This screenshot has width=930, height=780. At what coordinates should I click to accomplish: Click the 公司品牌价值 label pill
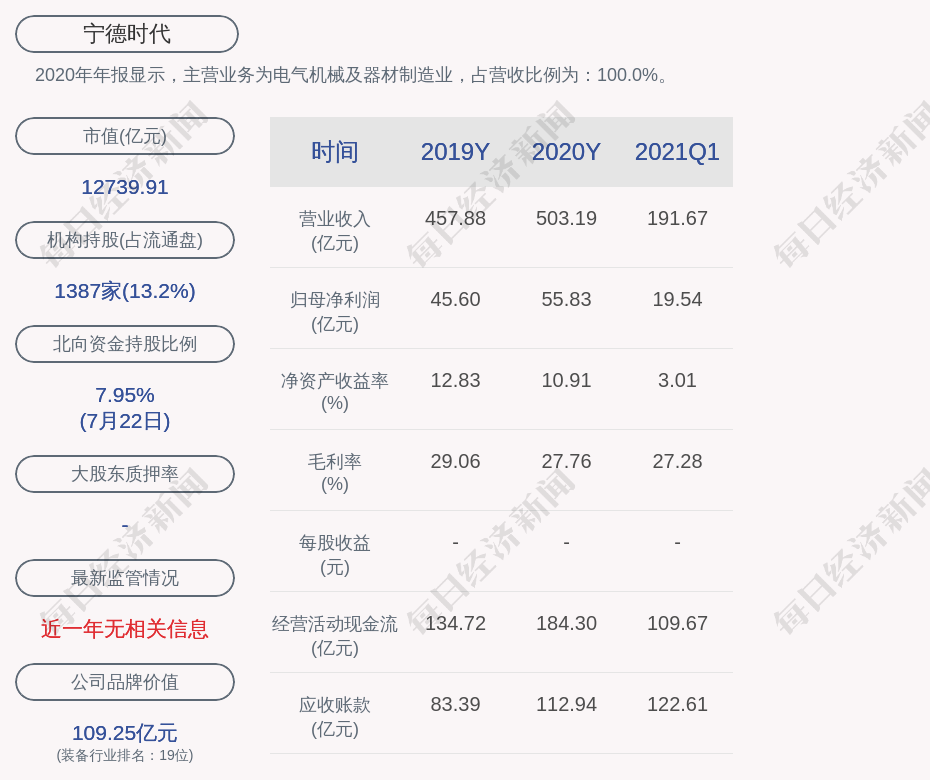tap(125, 682)
